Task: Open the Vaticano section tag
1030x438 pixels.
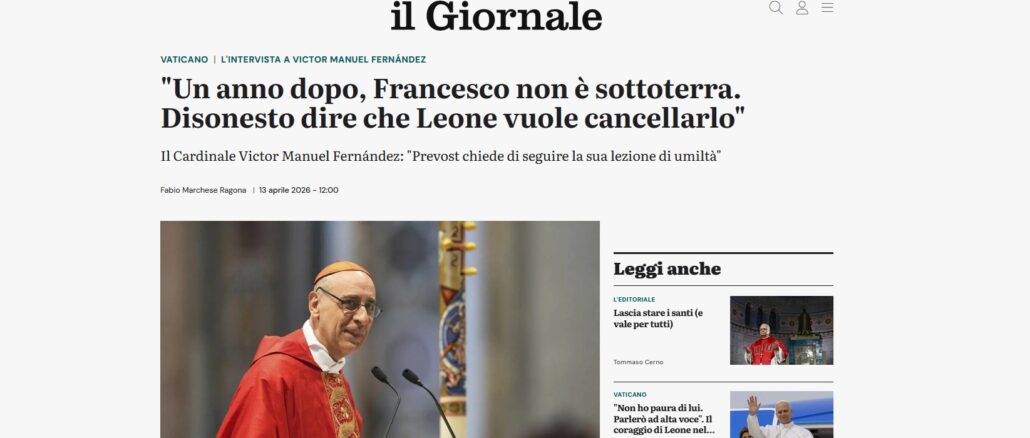Action: [x=184, y=59]
